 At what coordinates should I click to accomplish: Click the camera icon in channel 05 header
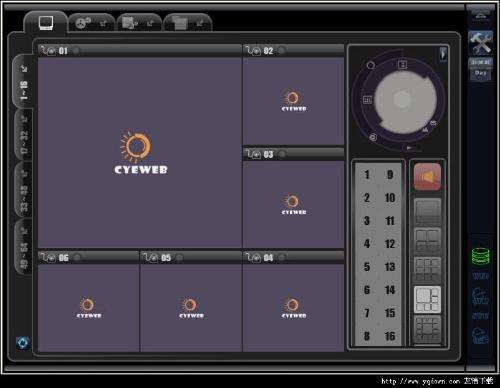click(151, 257)
